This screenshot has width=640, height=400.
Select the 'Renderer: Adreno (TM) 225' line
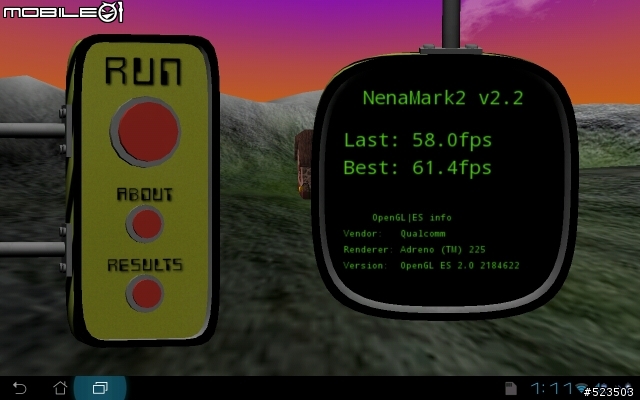414,249
